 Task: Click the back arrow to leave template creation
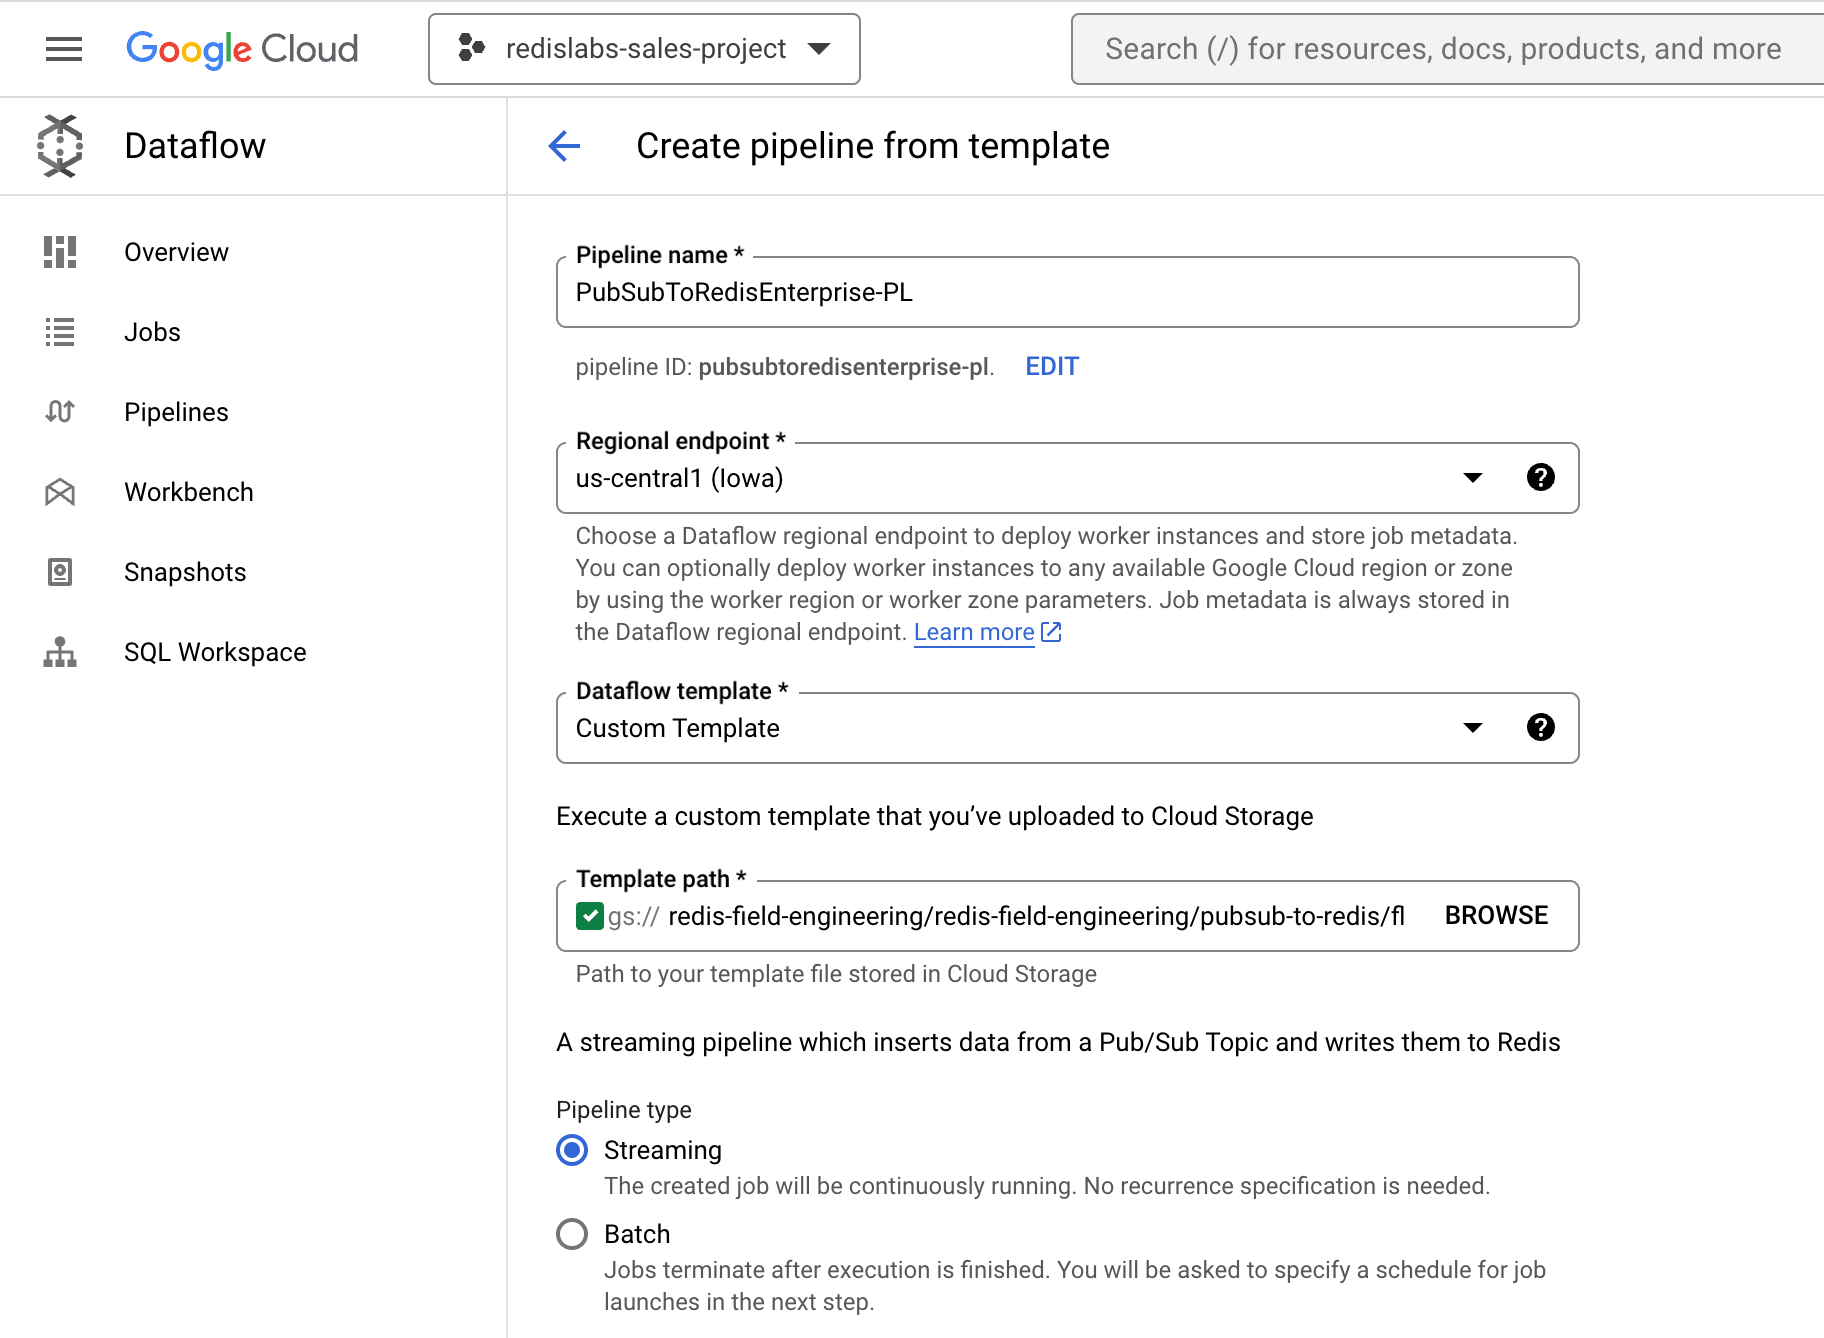(564, 146)
